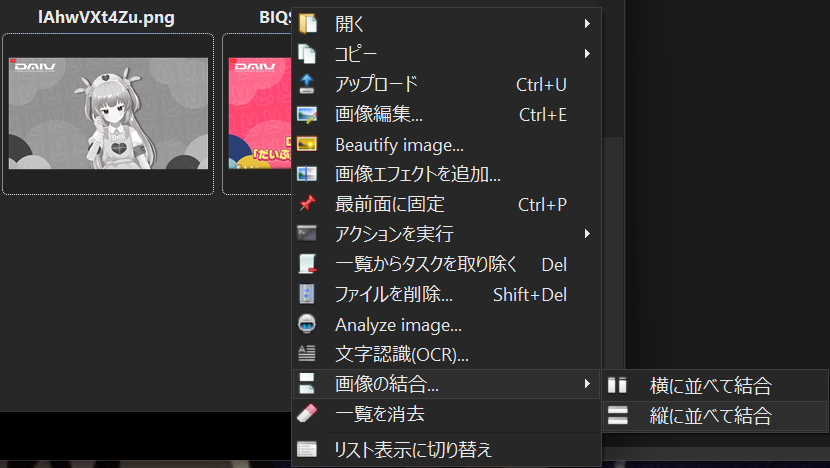Choose 横に並べて結合 in the submenu
The width and height of the screenshot is (830, 468).
click(x=710, y=386)
